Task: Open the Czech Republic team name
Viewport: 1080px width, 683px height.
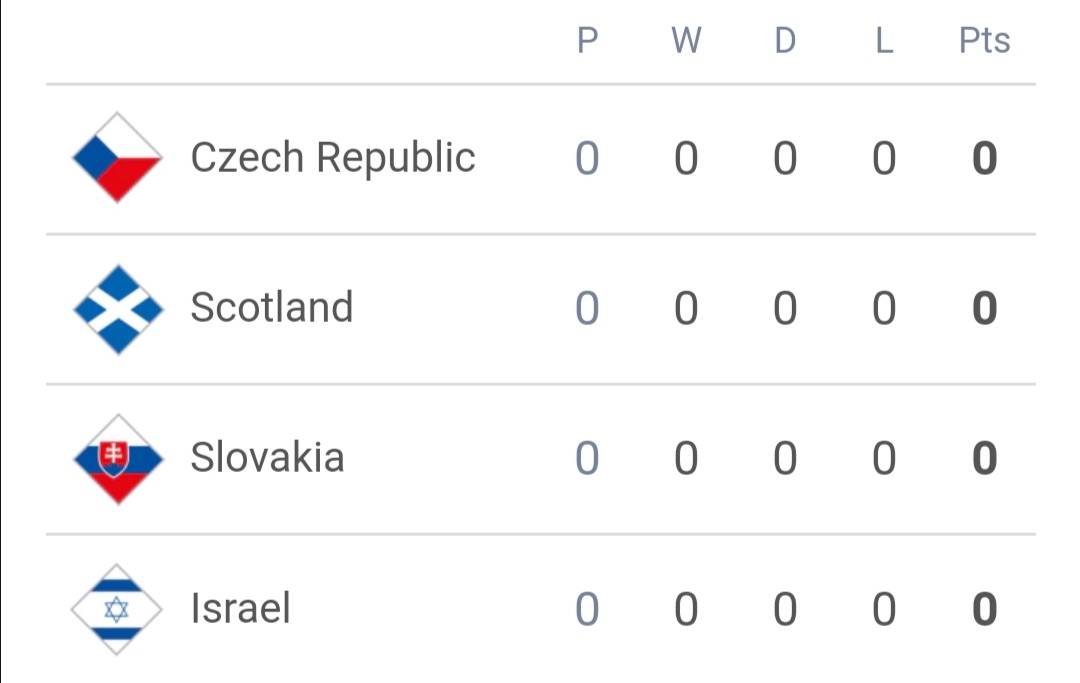Action: [333, 158]
